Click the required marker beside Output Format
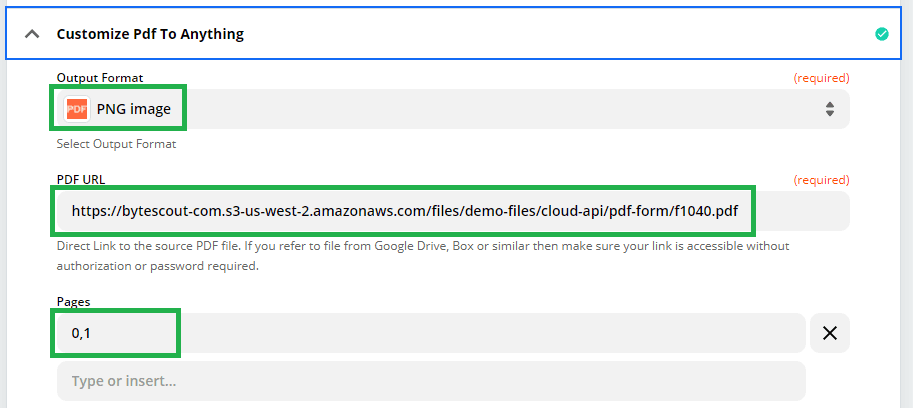The image size is (913, 408). tap(821, 77)
